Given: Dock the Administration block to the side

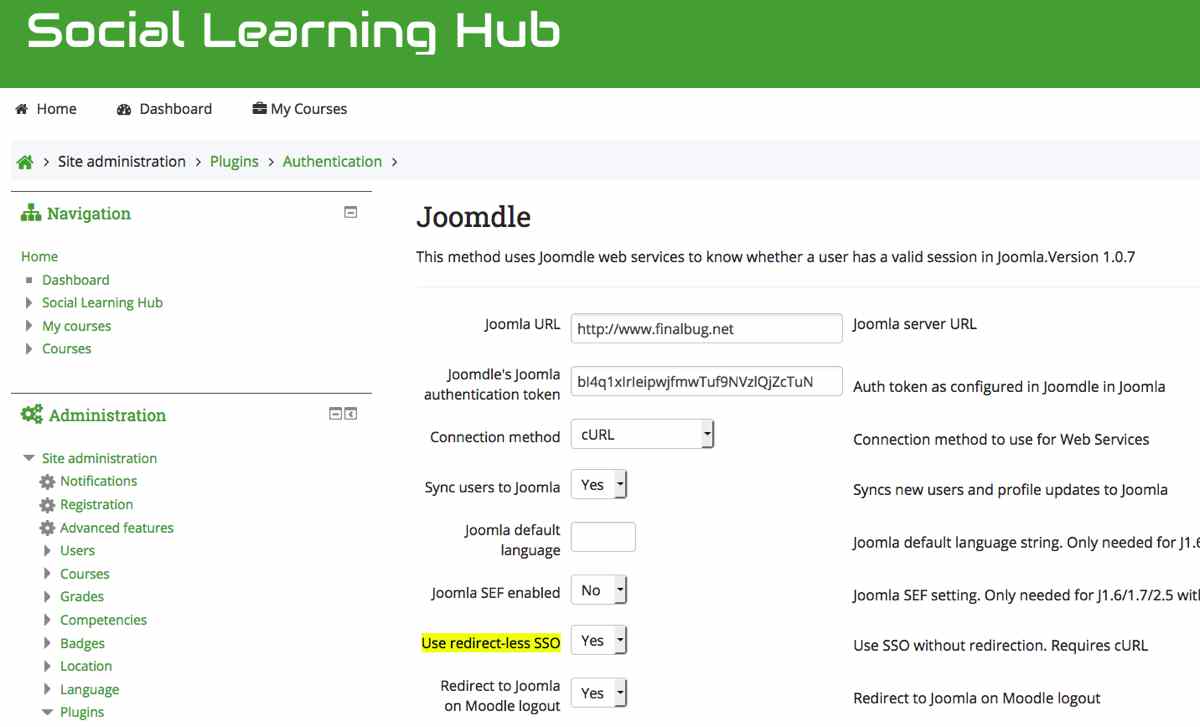Looking at the screenshot, I should coord(351,414).
